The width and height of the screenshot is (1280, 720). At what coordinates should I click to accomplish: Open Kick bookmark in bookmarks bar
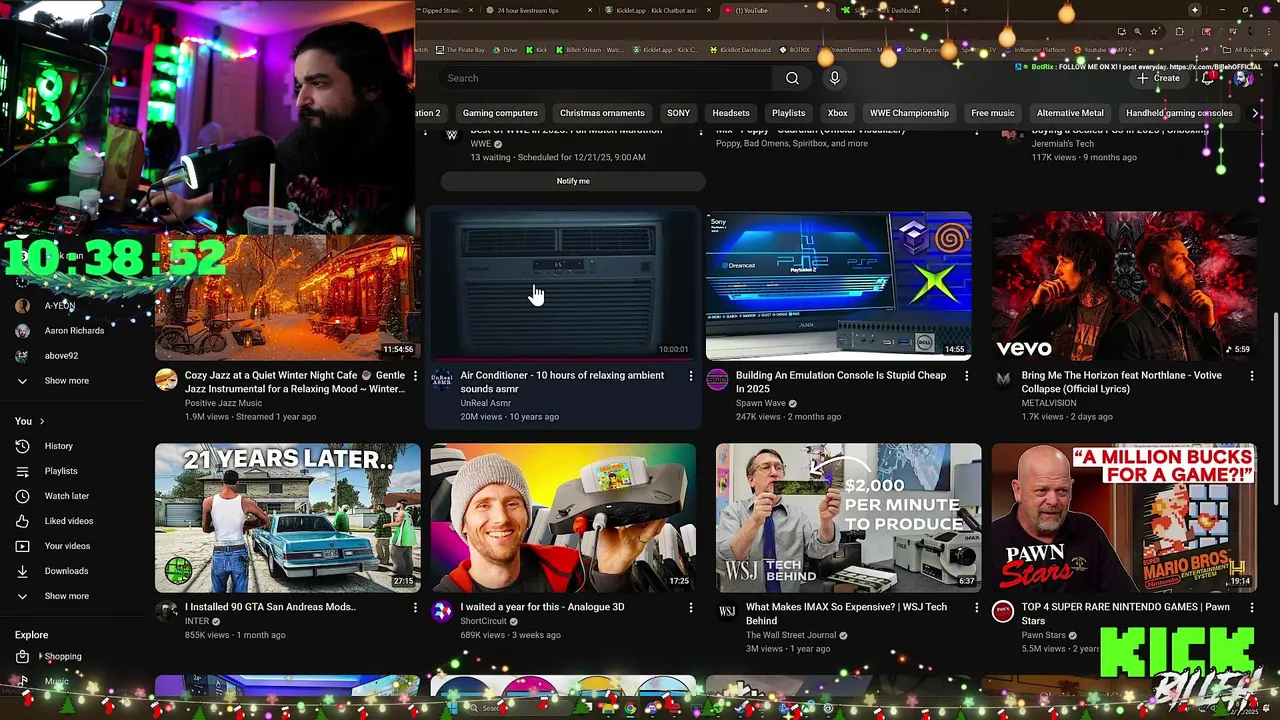(x=537, y=50)
